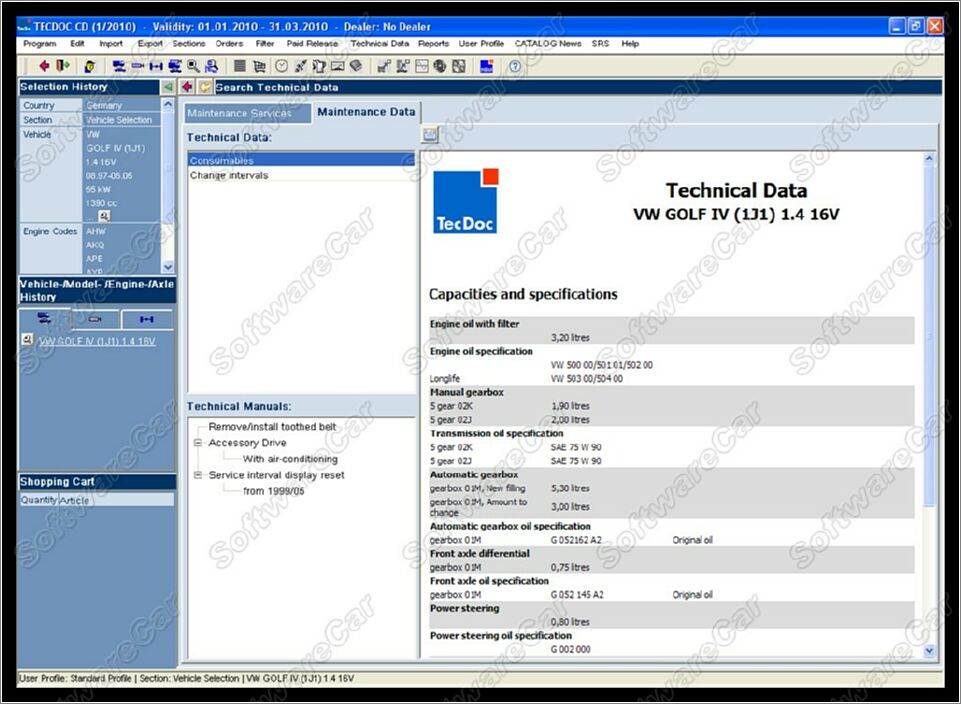
Task: Open the Orders menu
Action: (x=229, y=44)
